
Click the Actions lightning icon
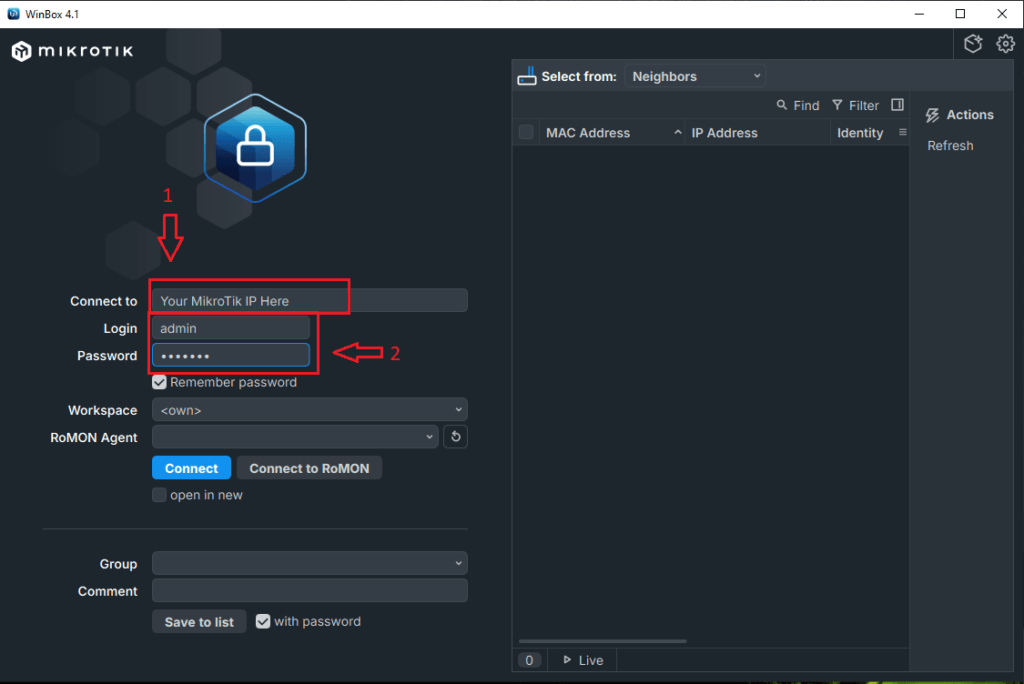[x=933, y=115]
